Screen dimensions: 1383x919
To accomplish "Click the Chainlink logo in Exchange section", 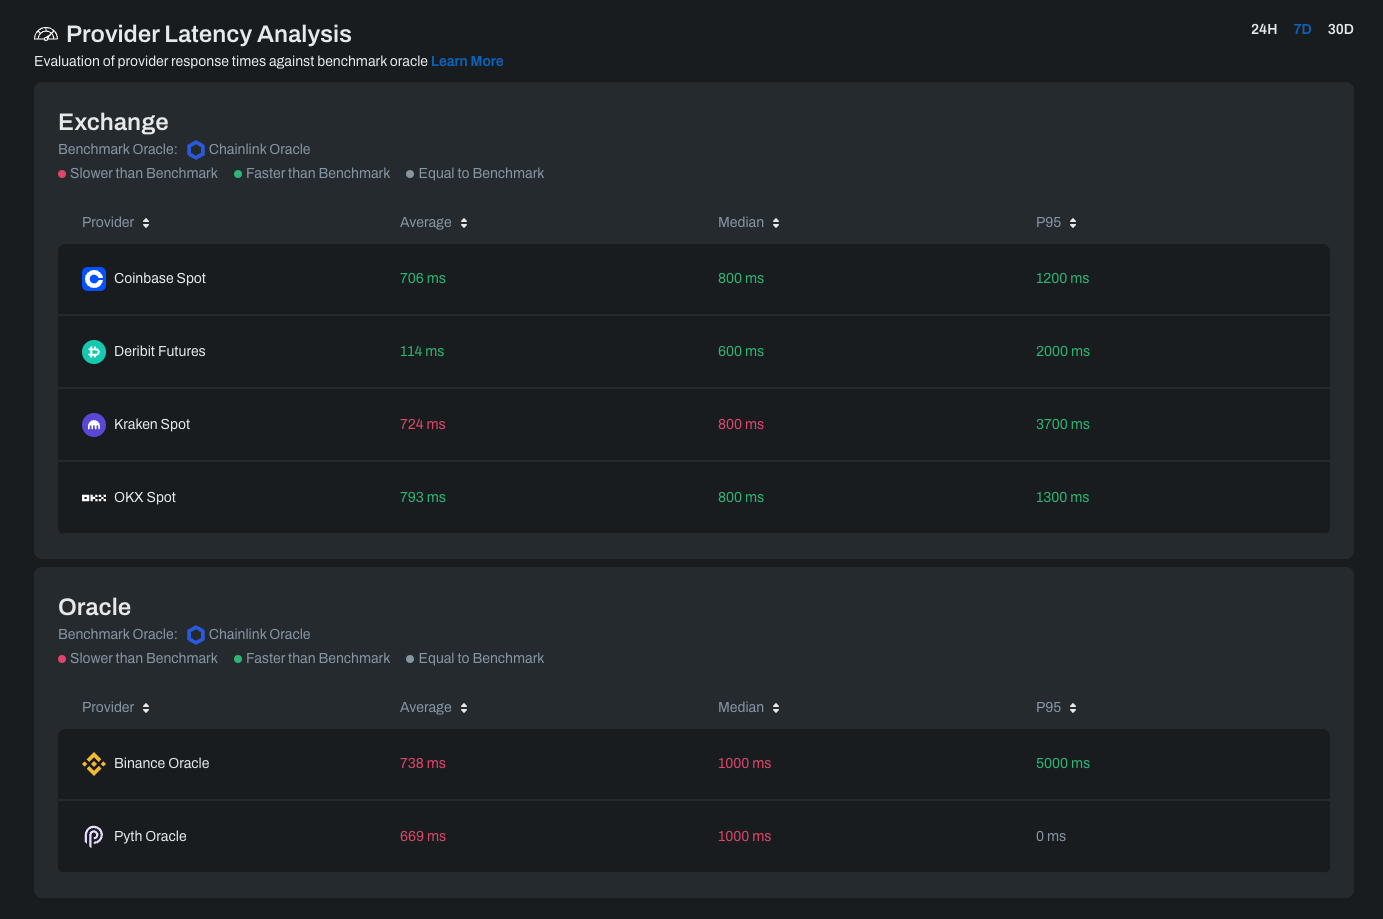I will pos(196,150).
